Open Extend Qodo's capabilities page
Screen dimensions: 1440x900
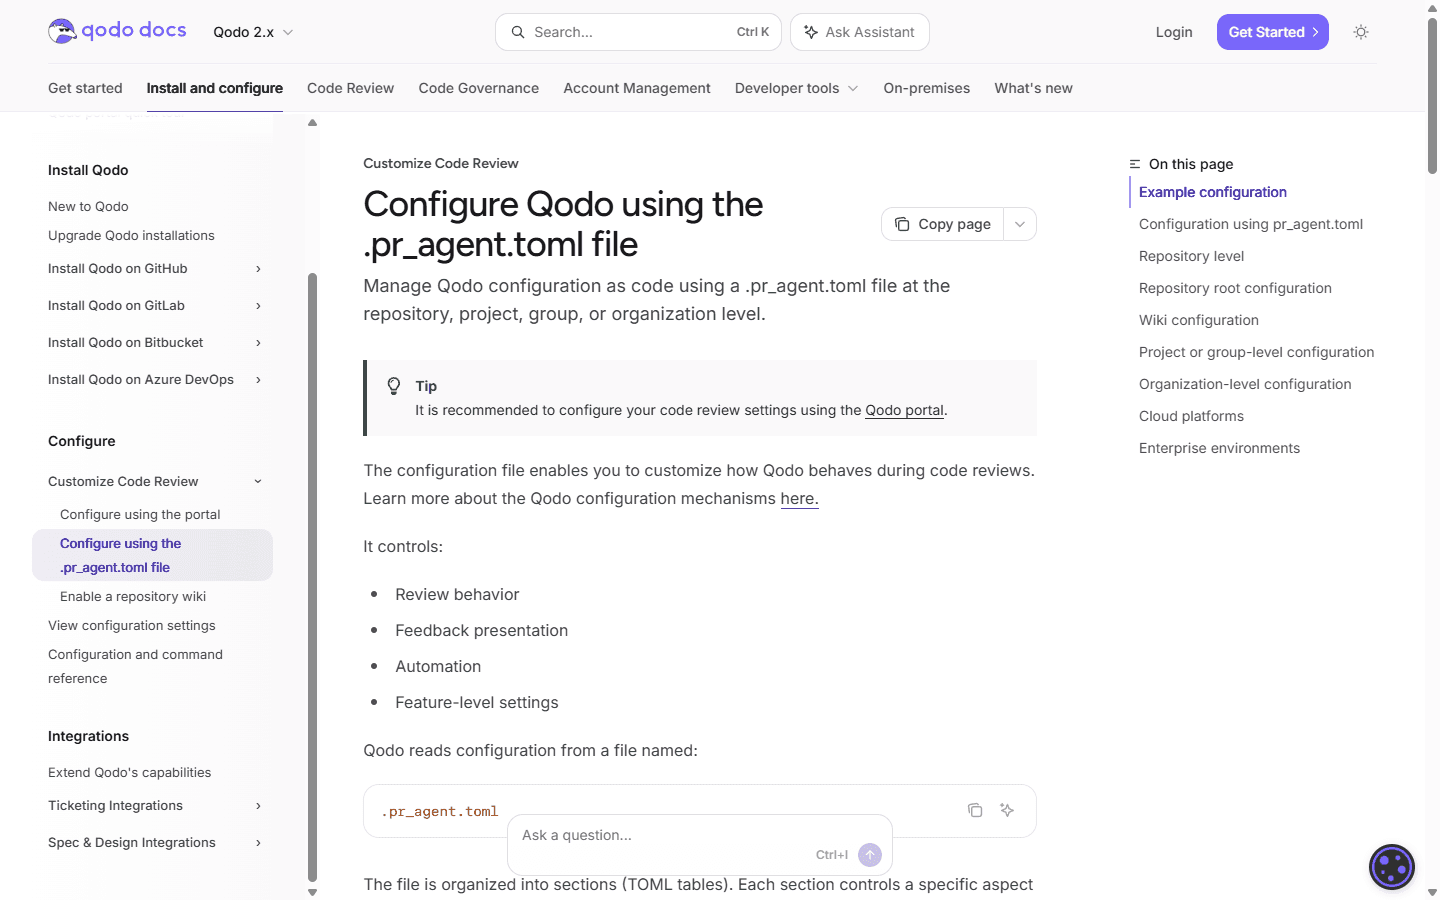[129, 772]
